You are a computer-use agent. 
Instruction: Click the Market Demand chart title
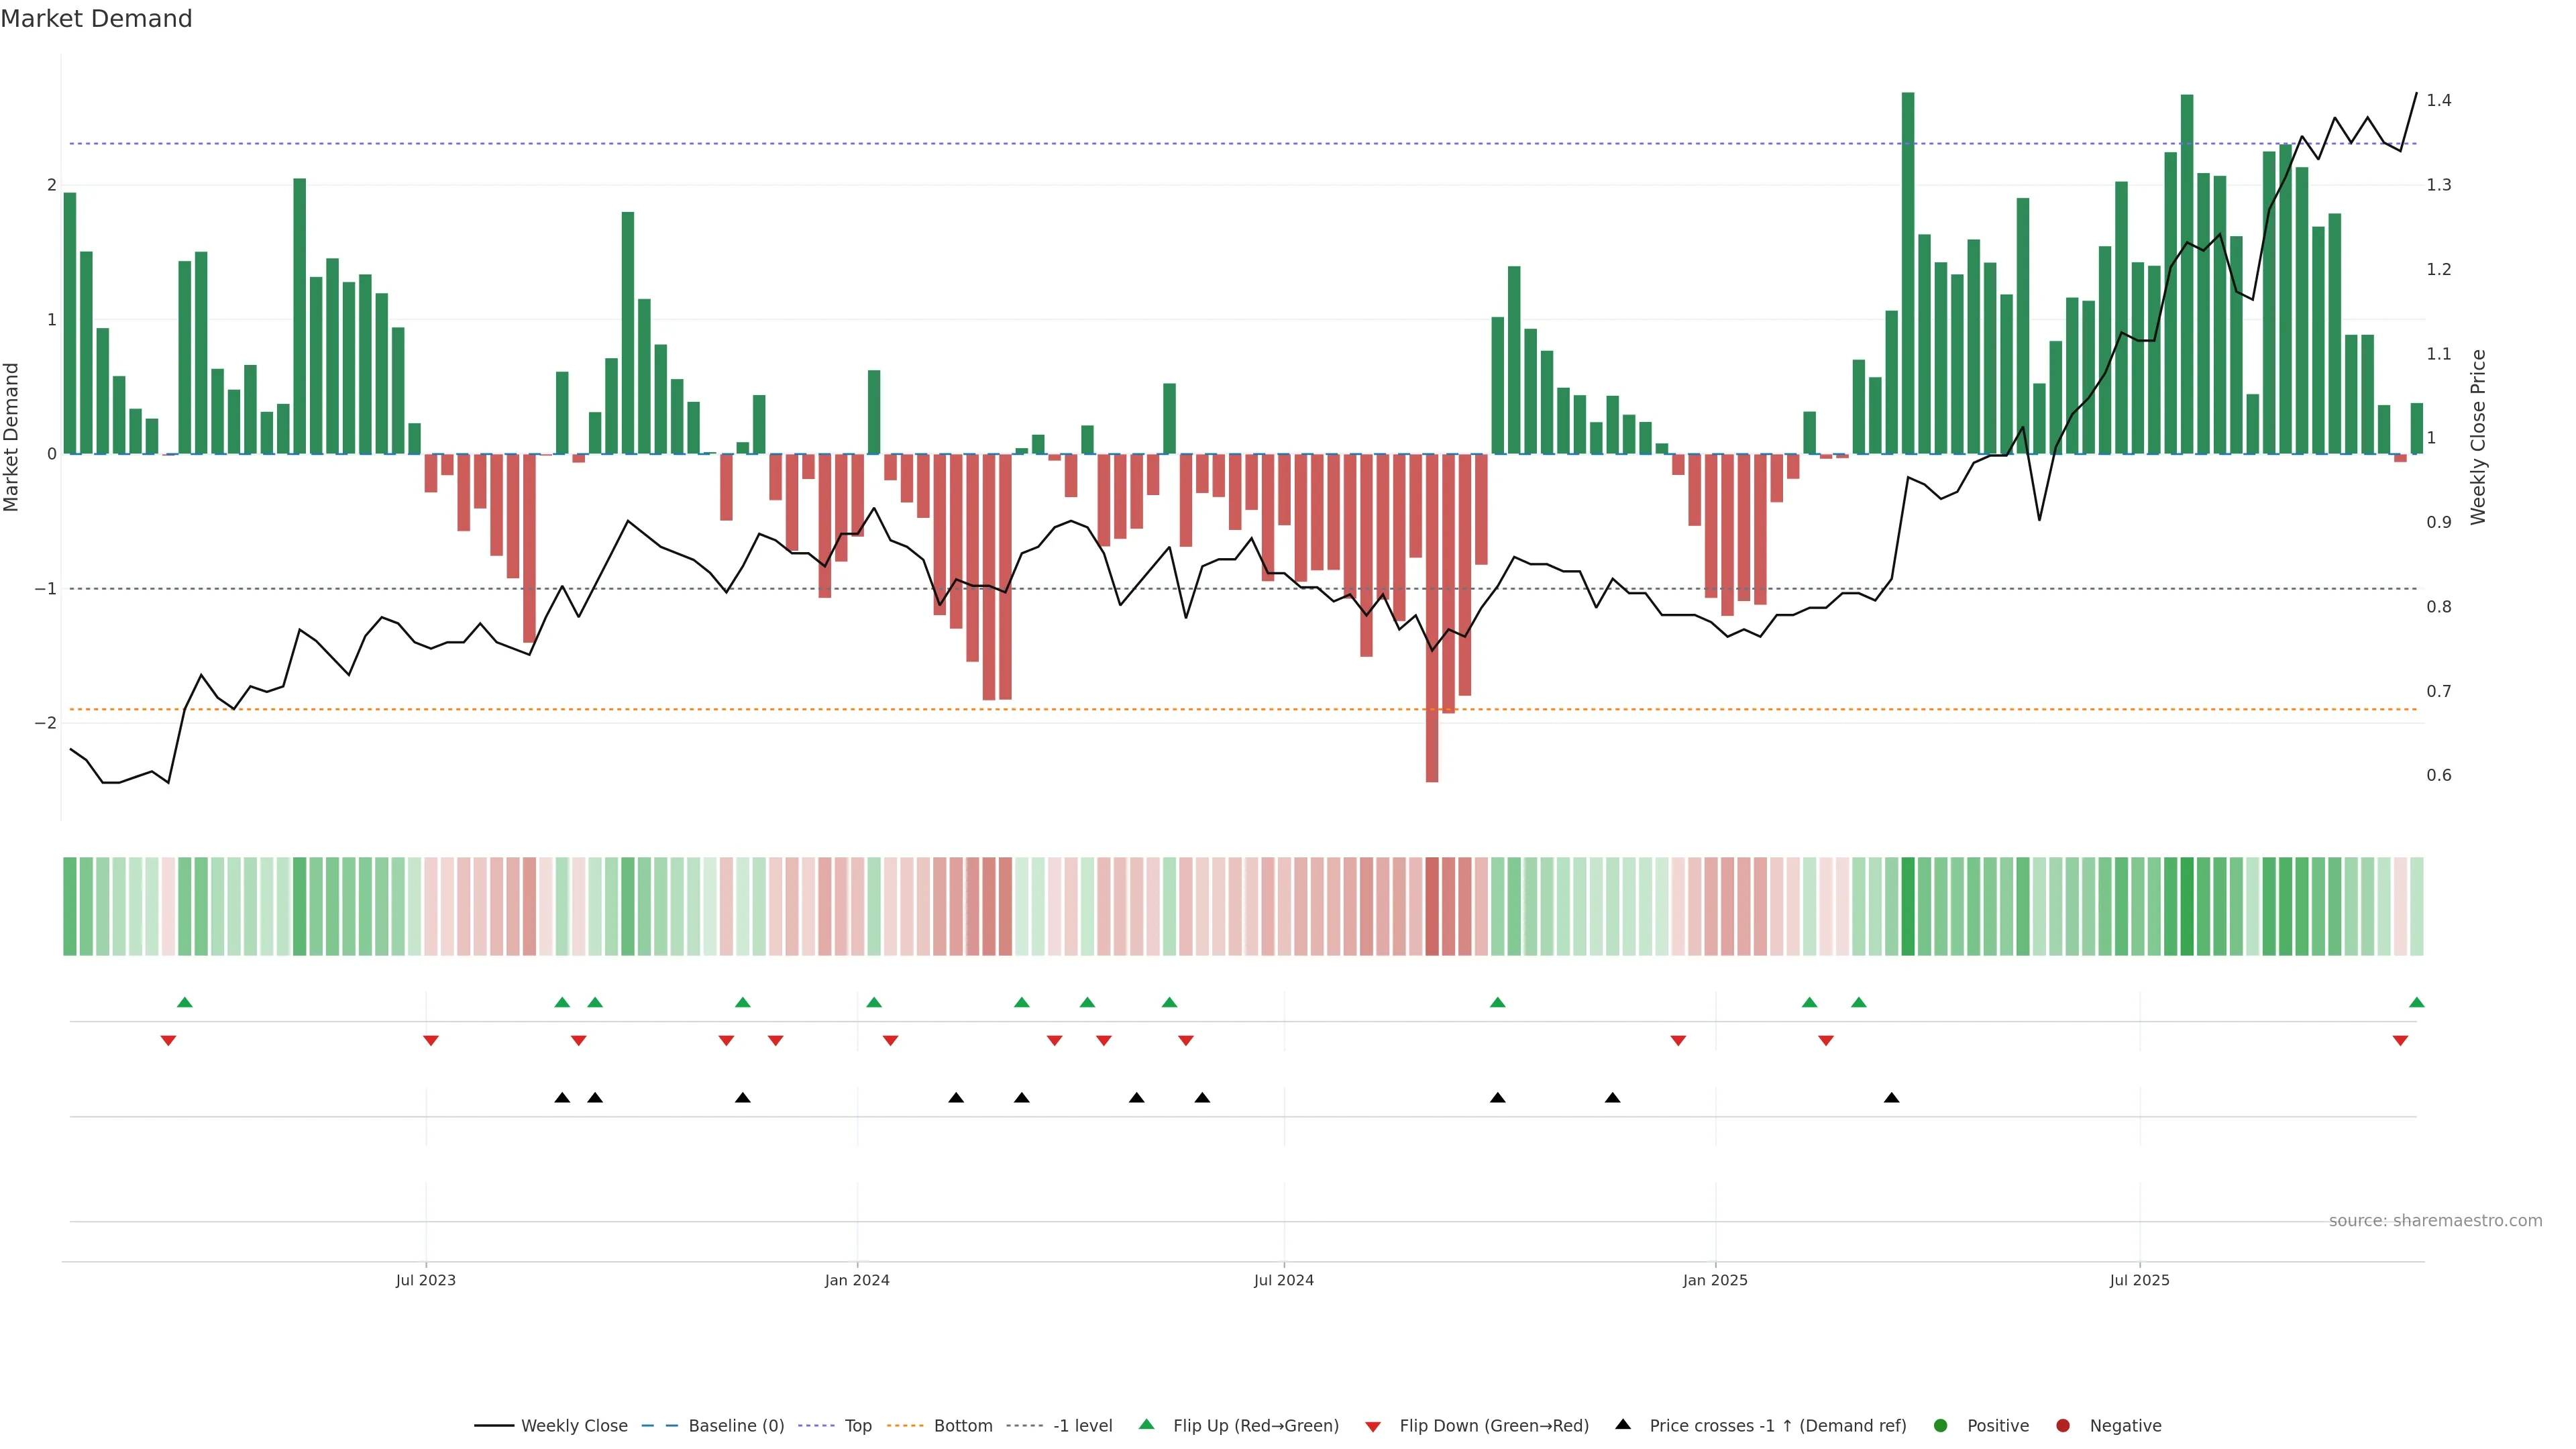coord(96,19)
